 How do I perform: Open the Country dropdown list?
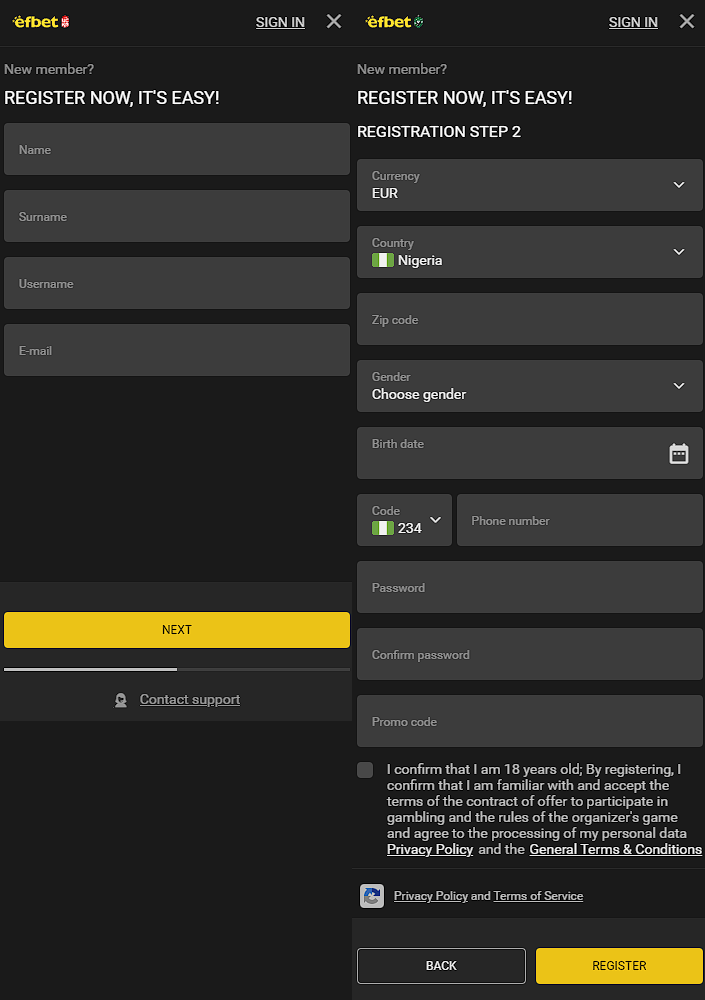point(679,252)
